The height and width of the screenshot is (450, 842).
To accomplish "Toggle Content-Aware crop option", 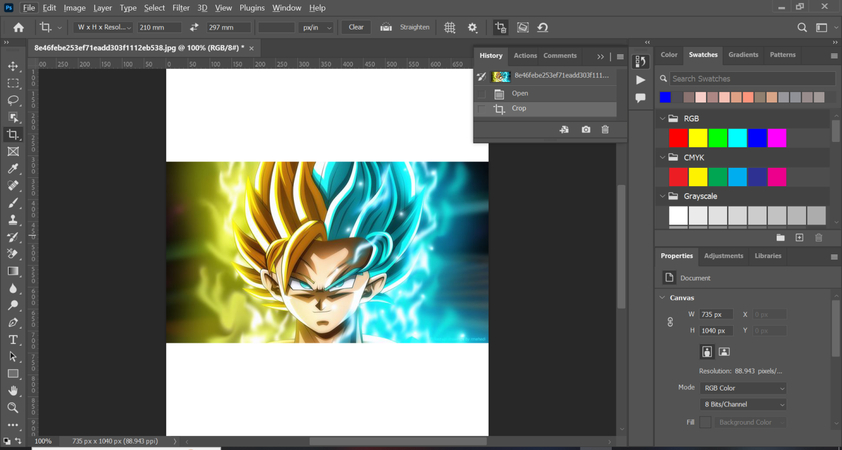I will pos(522,27).
